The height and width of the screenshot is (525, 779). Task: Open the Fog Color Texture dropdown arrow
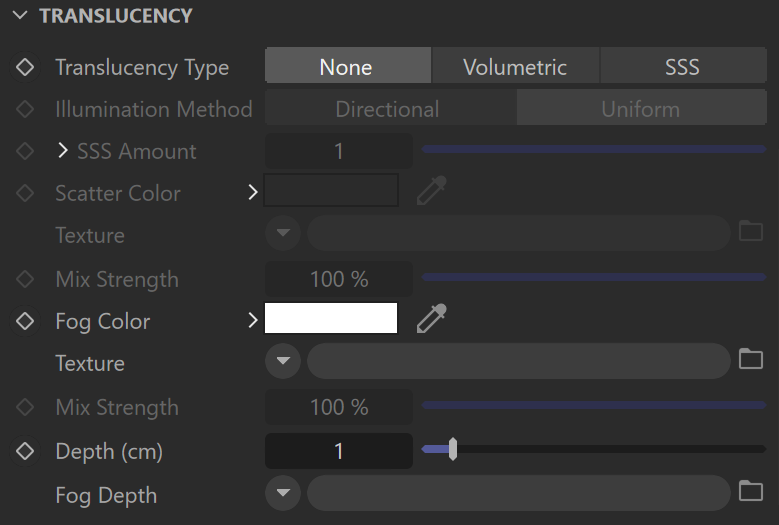(283, 361)
